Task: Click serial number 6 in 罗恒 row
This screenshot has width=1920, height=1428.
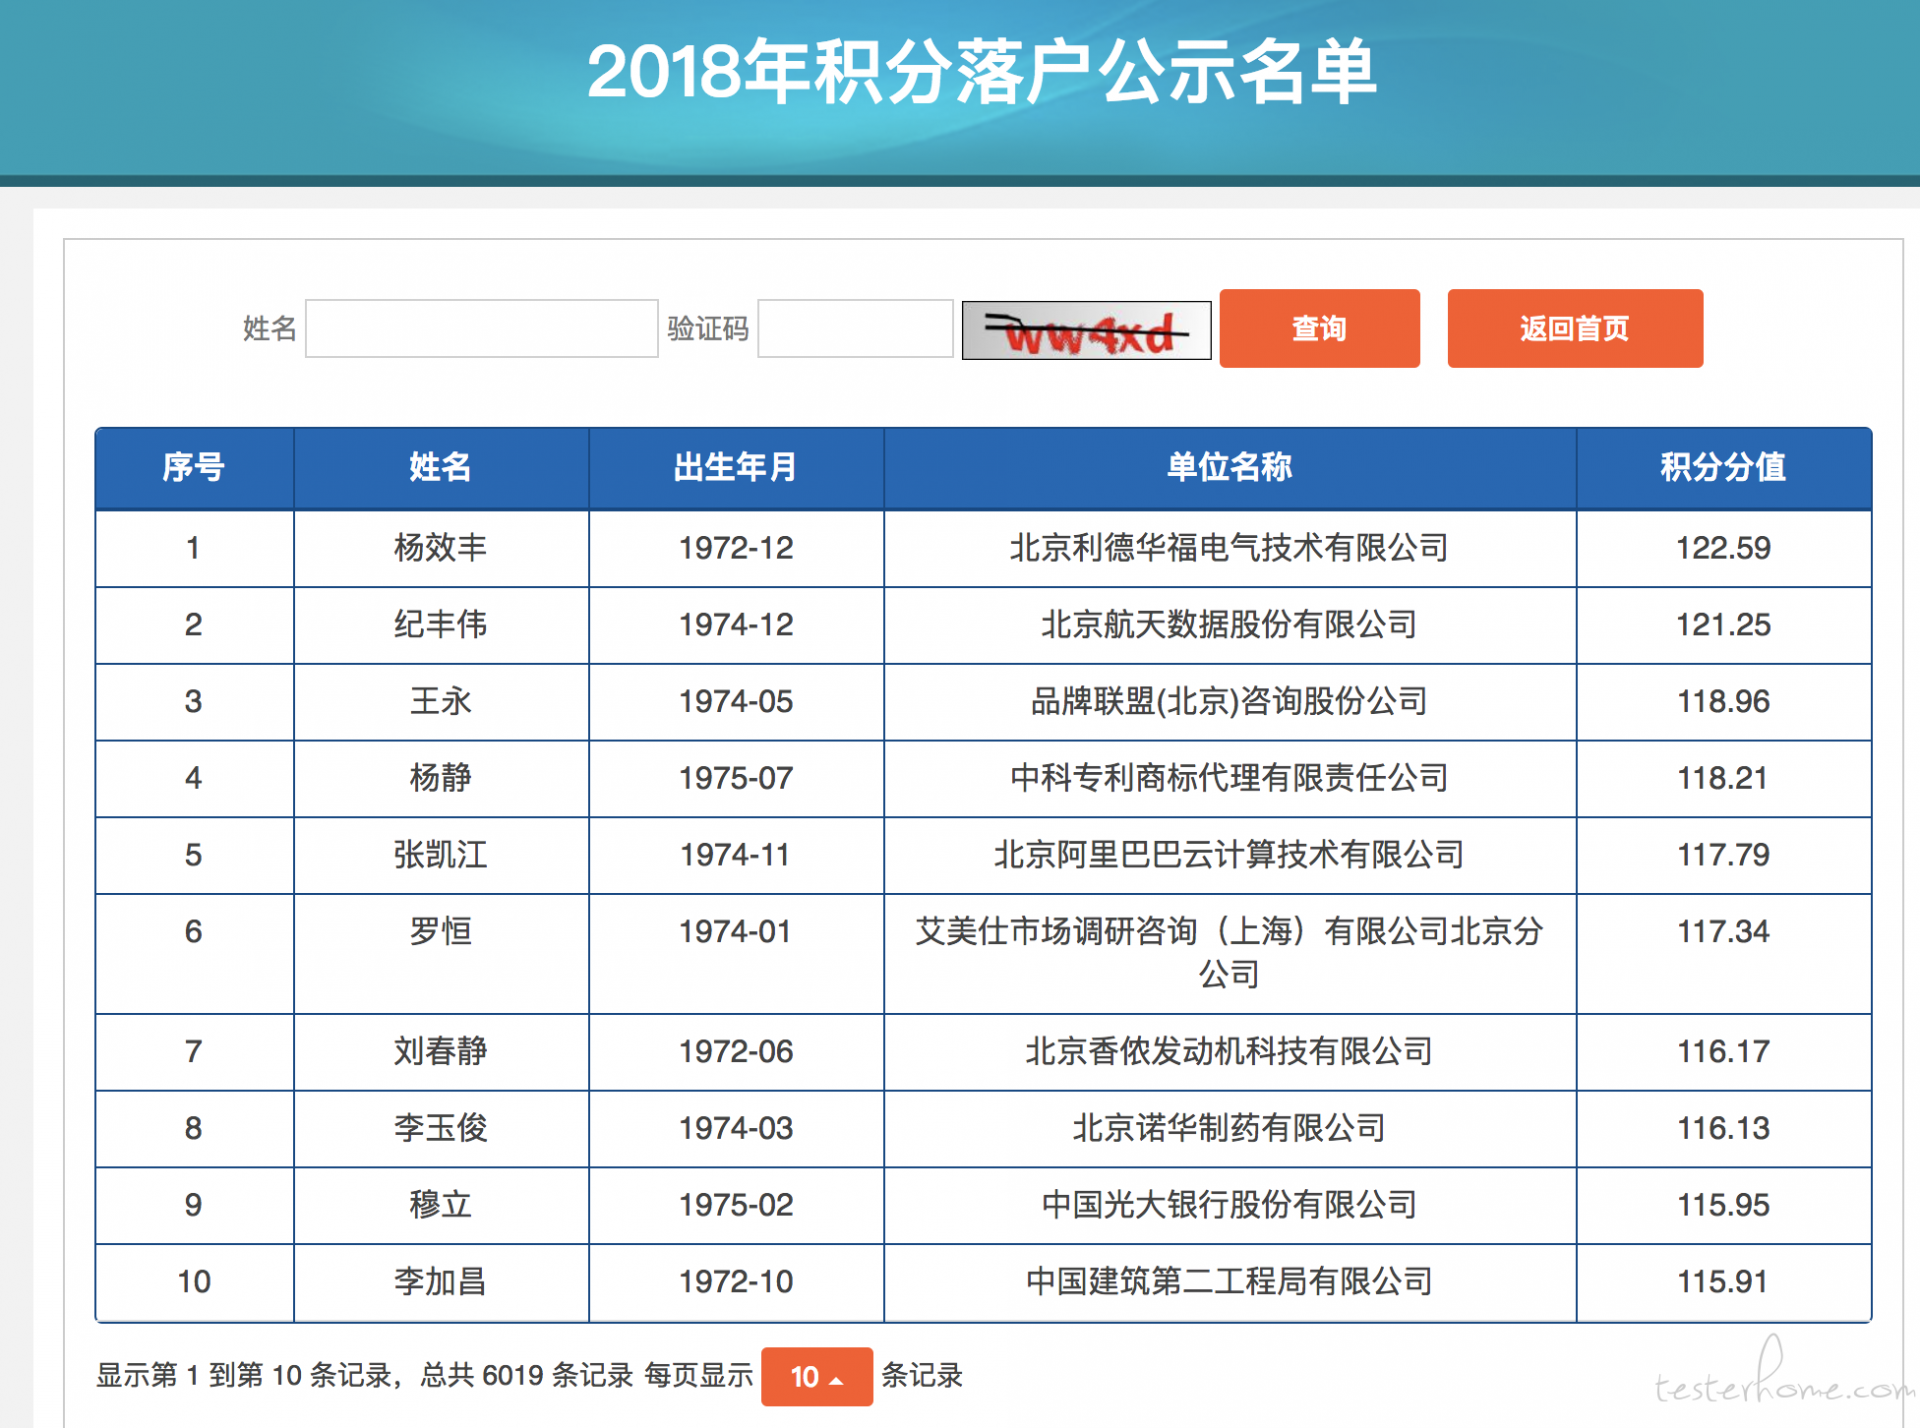Action: coord(194,931)
